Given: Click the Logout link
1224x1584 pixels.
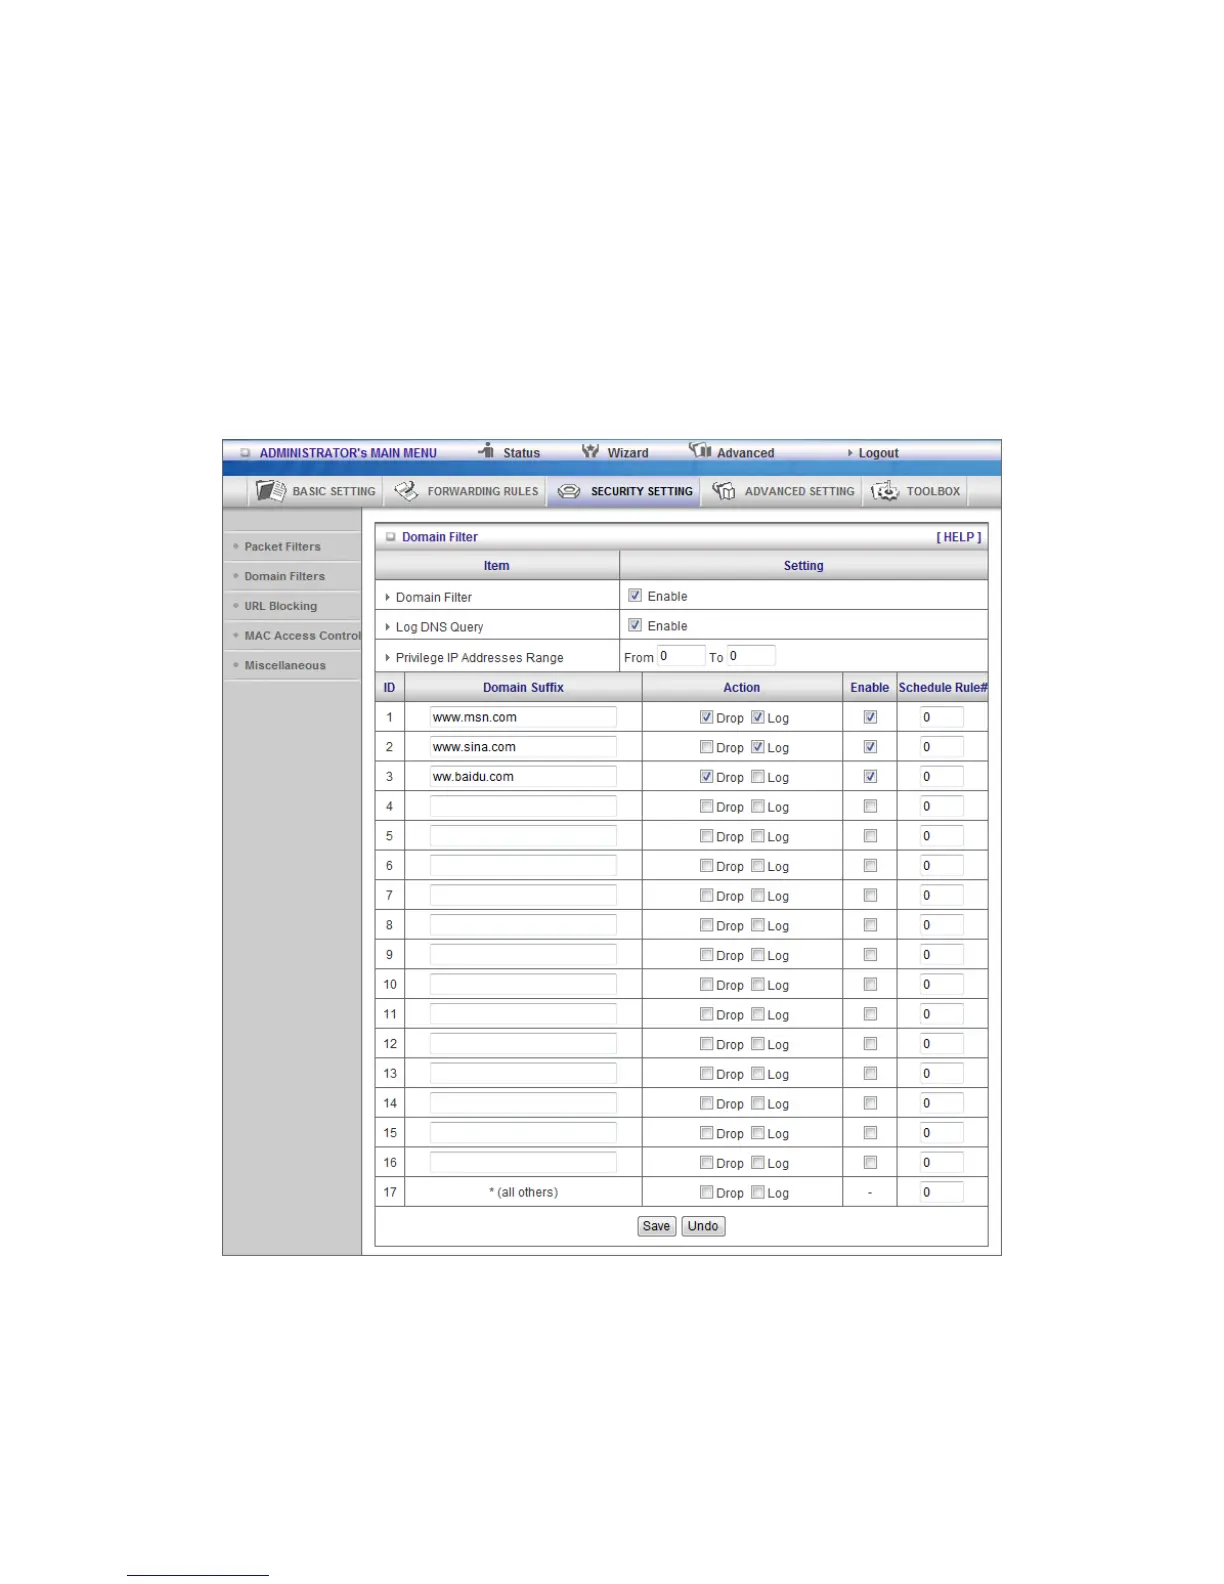Looking at the screenshot, I should 878,453.
